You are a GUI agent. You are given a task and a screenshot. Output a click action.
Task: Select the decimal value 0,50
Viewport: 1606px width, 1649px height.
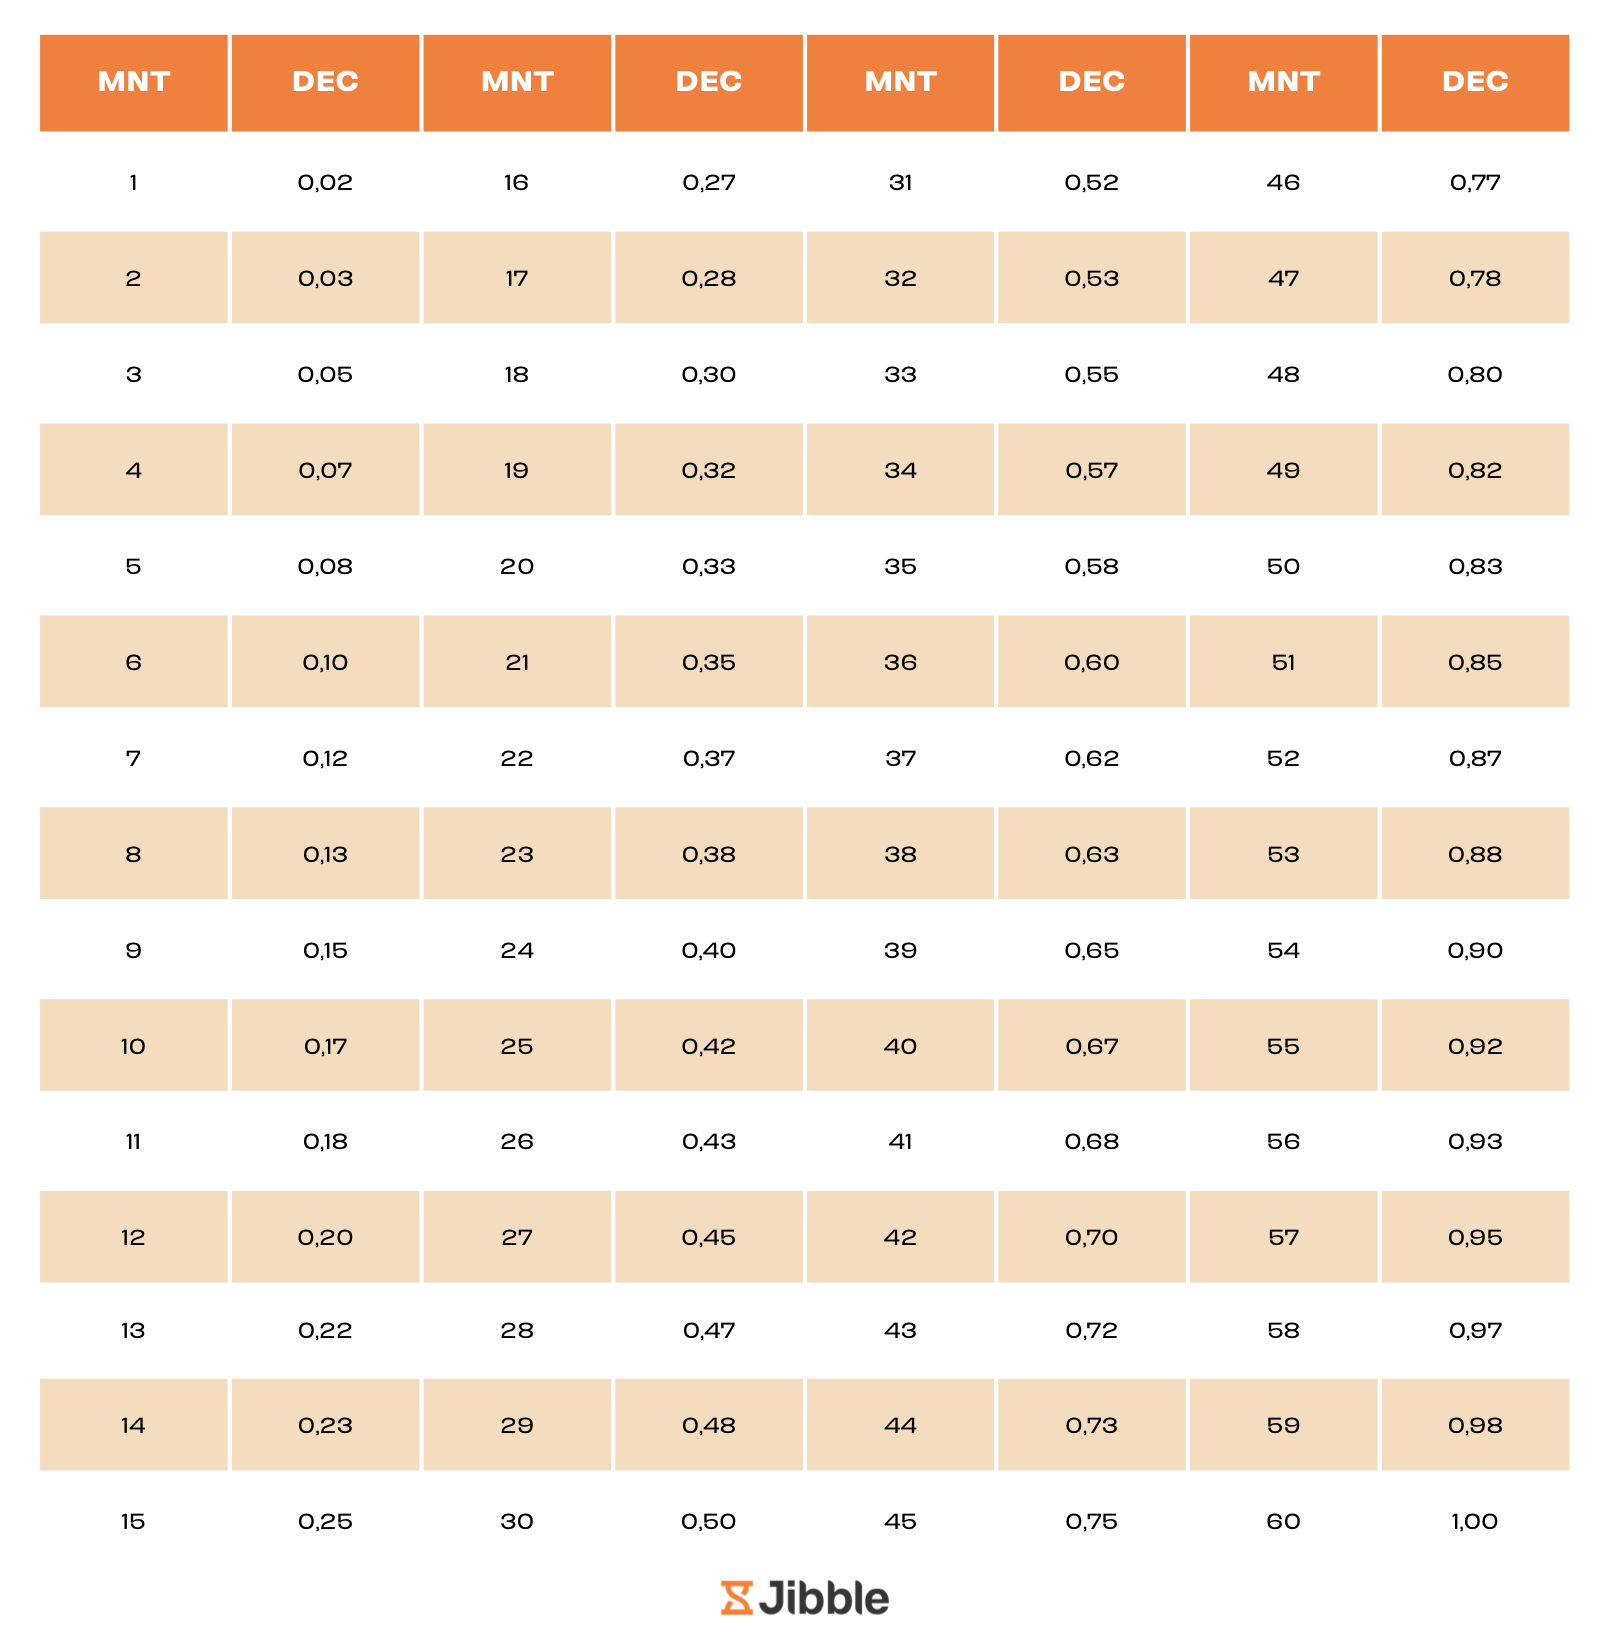708,1521
